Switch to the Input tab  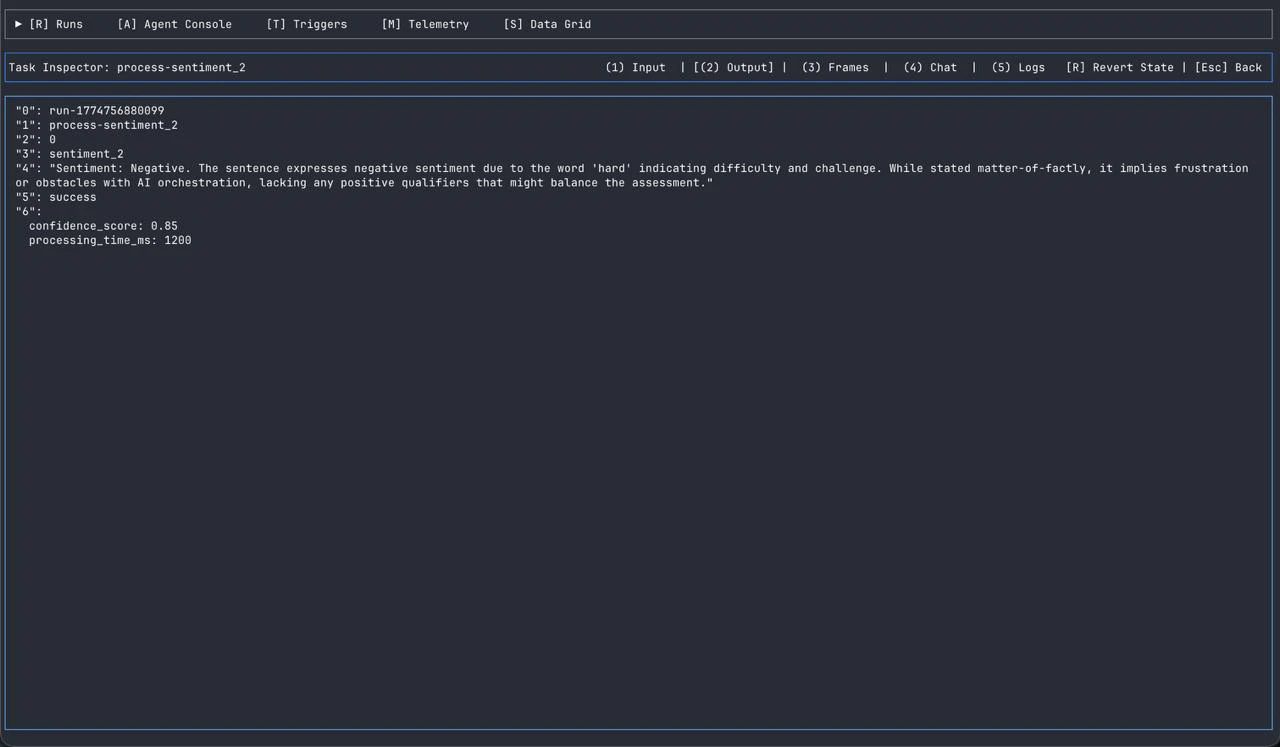[x=635, y=67]
